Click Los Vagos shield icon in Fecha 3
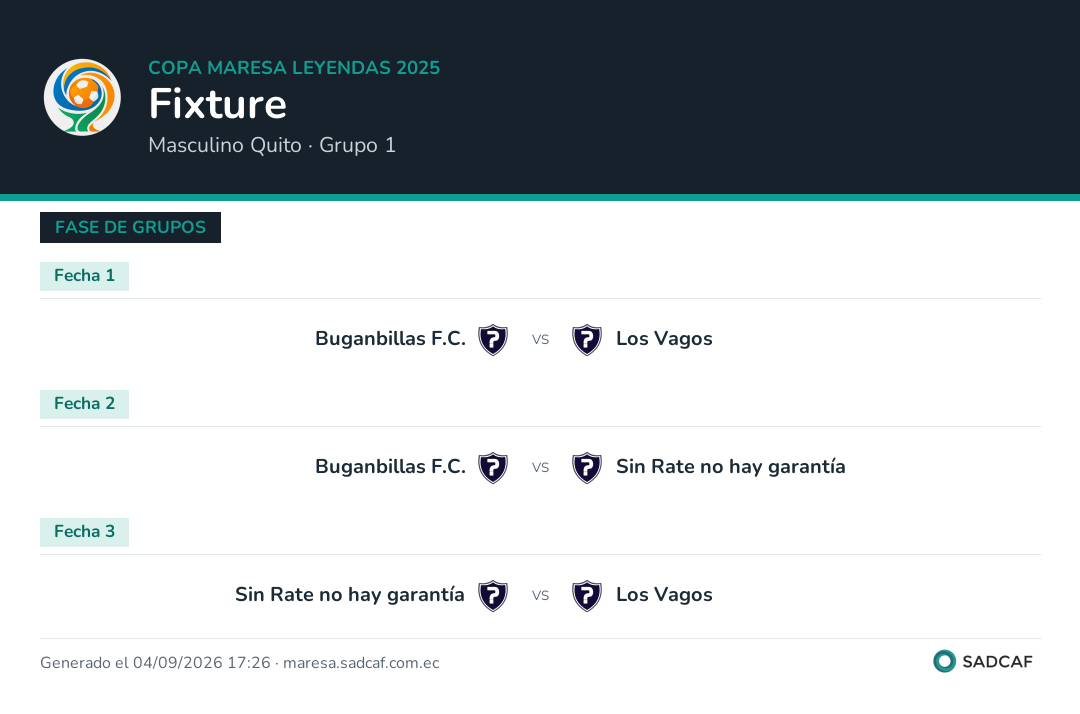Viewport: 1080px width, 714px height. point(587,596)
